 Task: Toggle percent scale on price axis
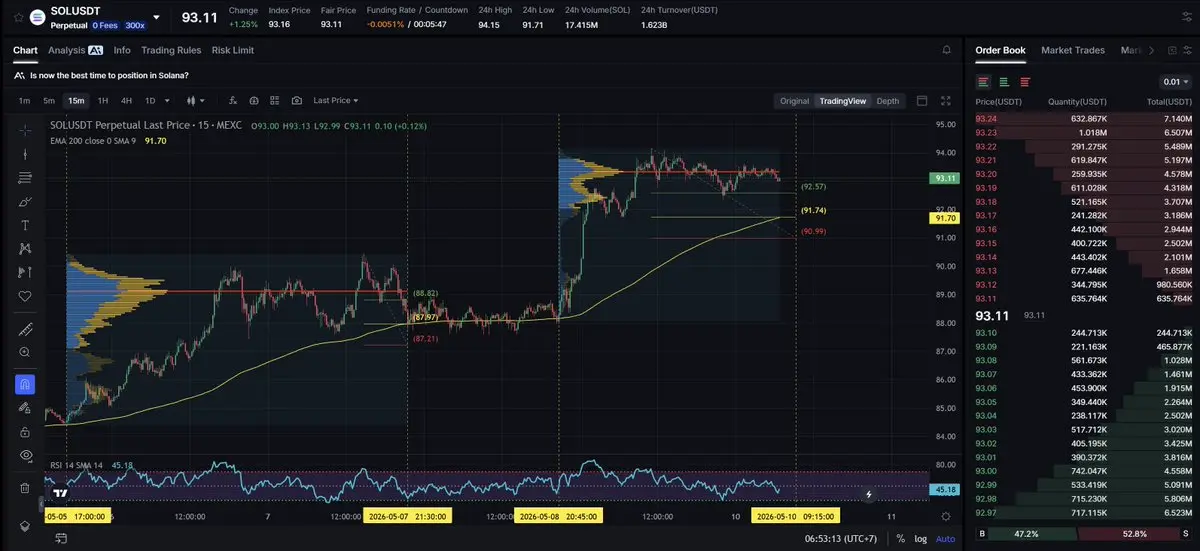[x=899, y=539]
